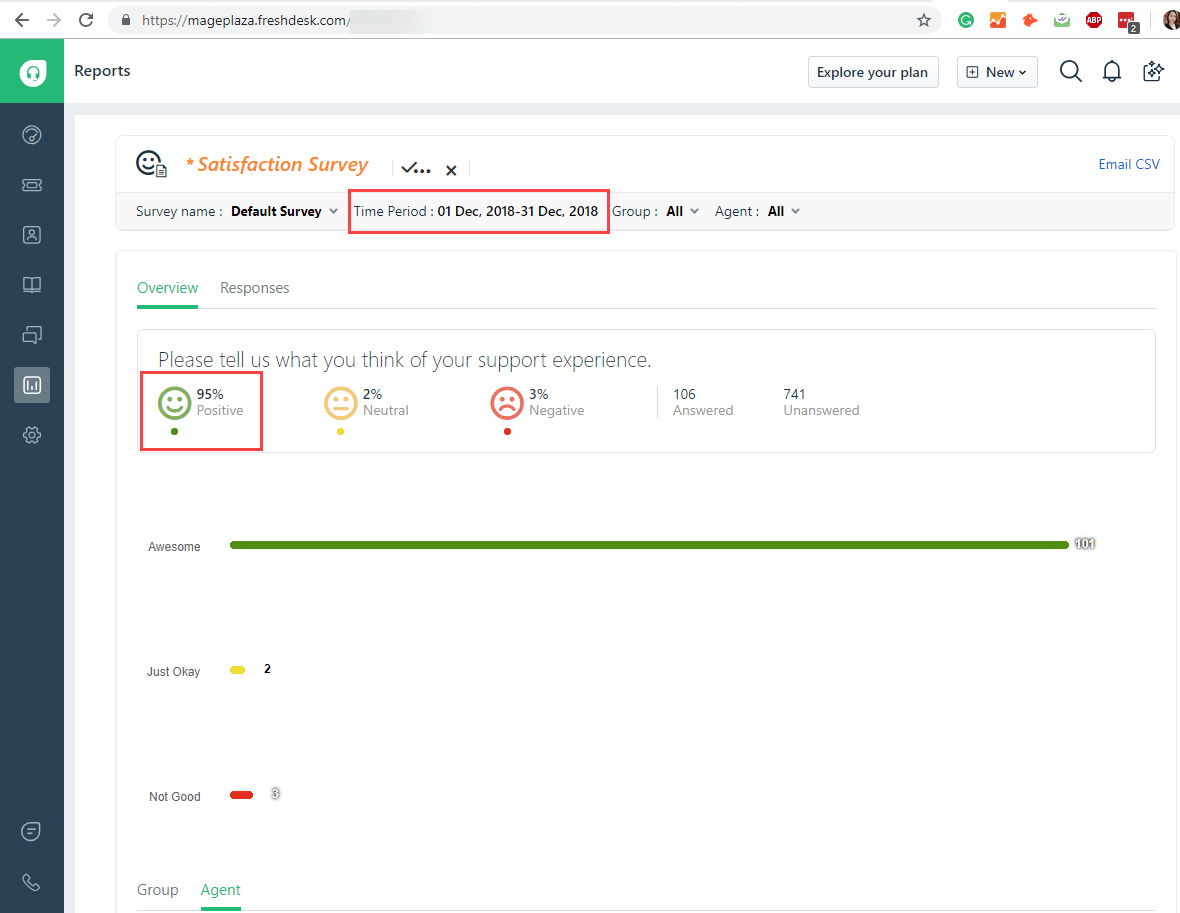The image size is (1180, 913).
Task: Click the satisfaction survey smiley report icon
Action: pyautogui.click(x=151, y=164)
